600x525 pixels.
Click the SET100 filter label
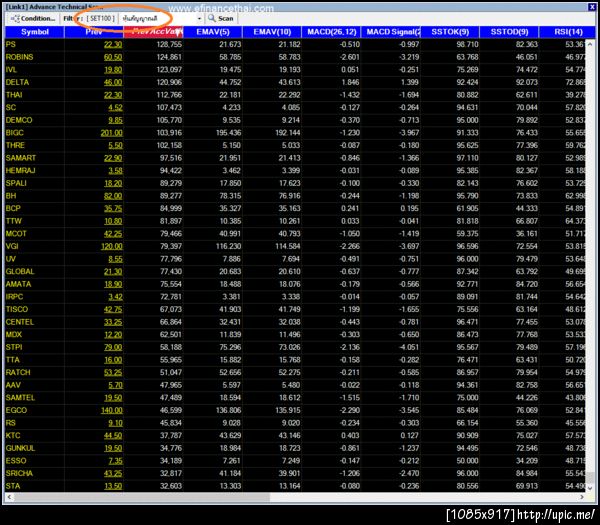tap(100, 18)
